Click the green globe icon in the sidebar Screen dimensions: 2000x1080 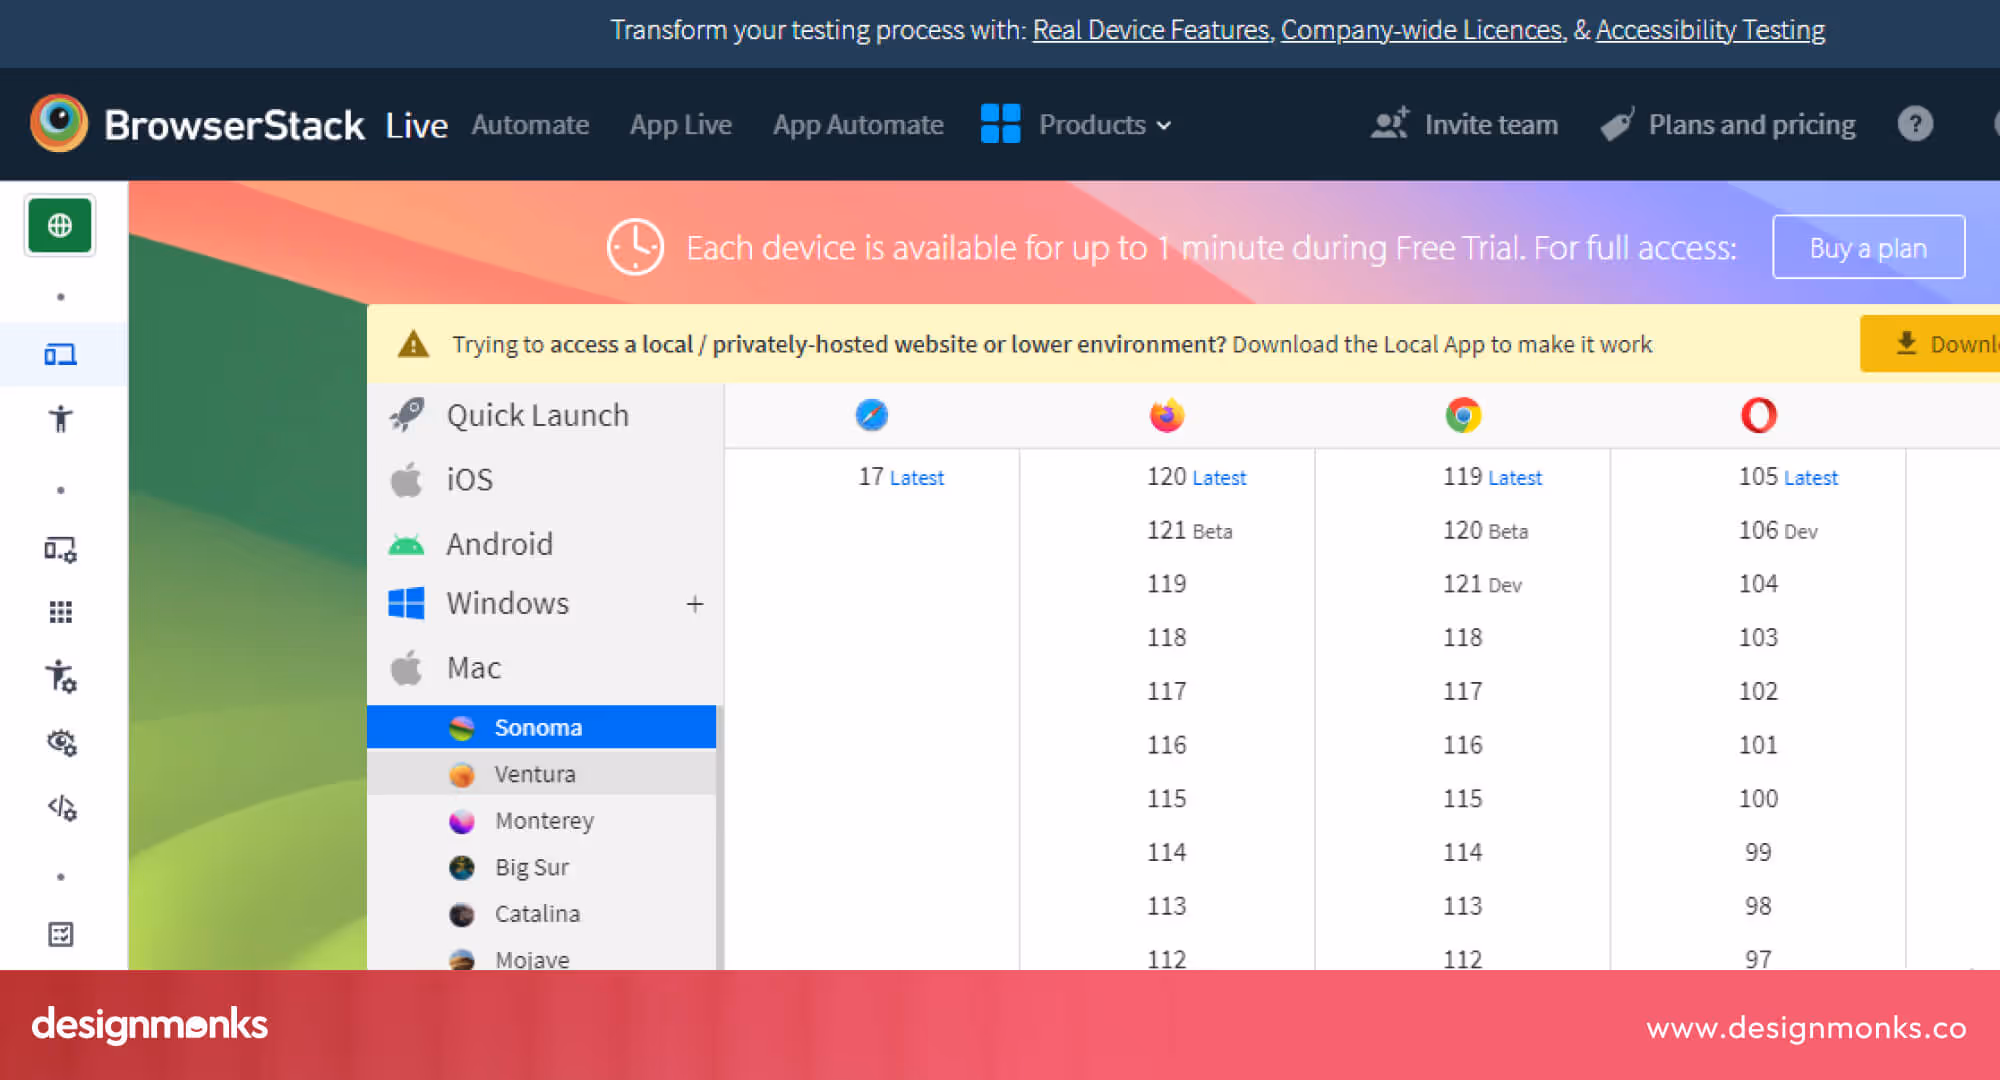click(x=60, y=225)
